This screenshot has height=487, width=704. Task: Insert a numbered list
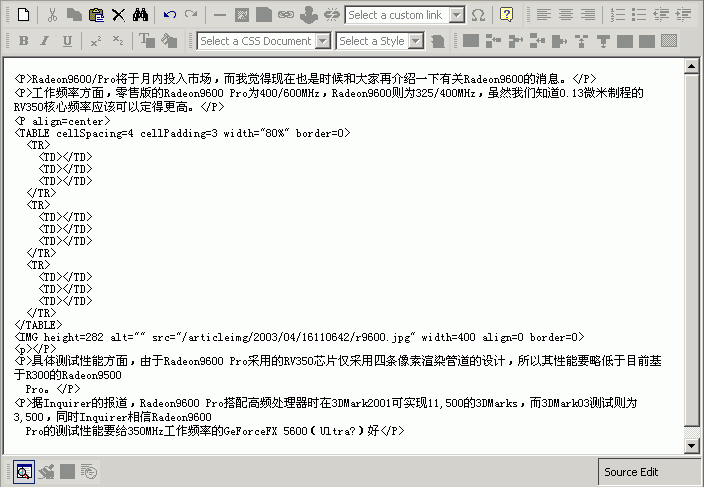618,15
